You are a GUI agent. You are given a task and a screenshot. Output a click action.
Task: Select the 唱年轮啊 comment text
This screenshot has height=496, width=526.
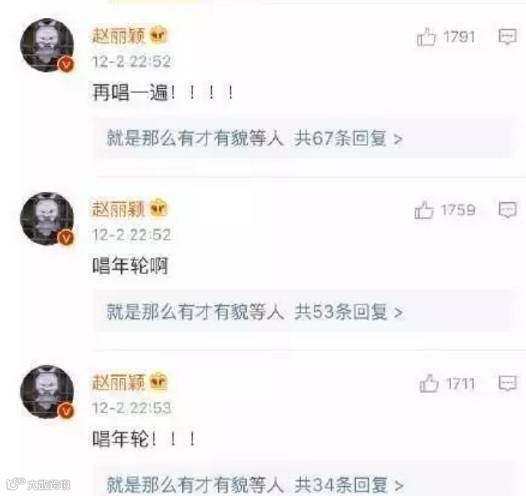[x=130, y=266]
